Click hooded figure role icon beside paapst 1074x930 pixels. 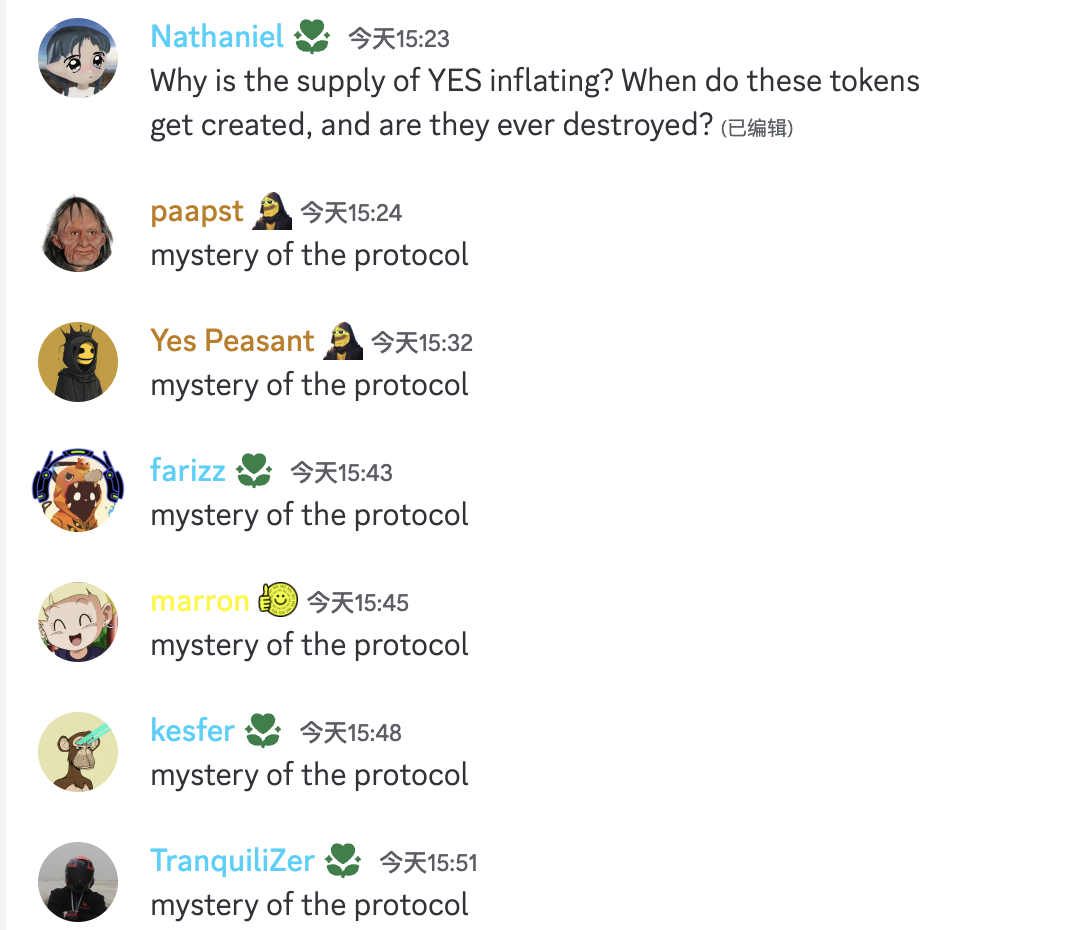pyautogui.click(x=272, y=211)
